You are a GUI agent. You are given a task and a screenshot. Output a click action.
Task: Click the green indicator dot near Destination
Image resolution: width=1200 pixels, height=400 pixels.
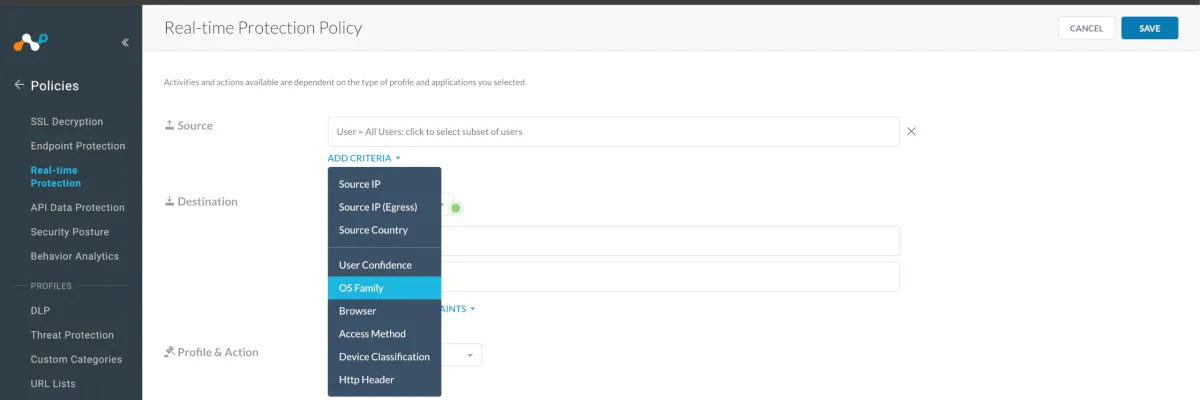tap(455, 208)
